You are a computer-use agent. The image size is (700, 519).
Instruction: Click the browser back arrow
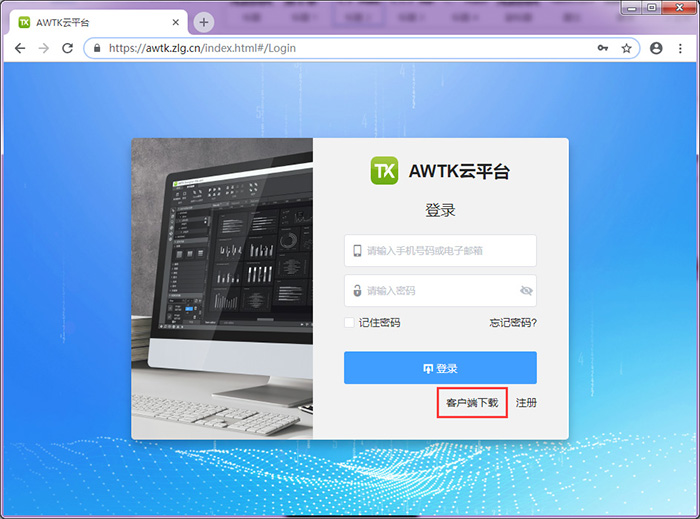click(x=20, y=48)
